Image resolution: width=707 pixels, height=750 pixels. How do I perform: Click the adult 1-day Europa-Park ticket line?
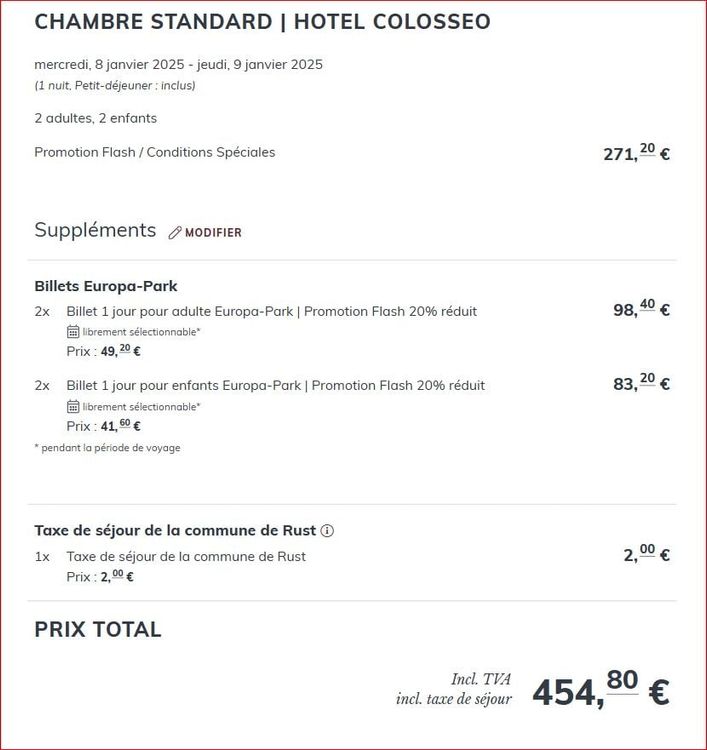pos(271,311)
